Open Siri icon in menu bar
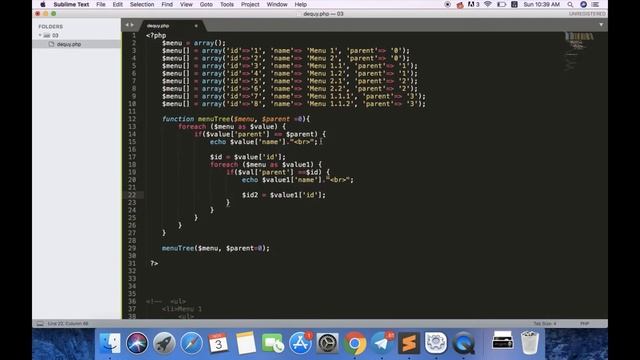Viewport: 640px width, 360px height. pyautogui.click(x=583, y=4)
